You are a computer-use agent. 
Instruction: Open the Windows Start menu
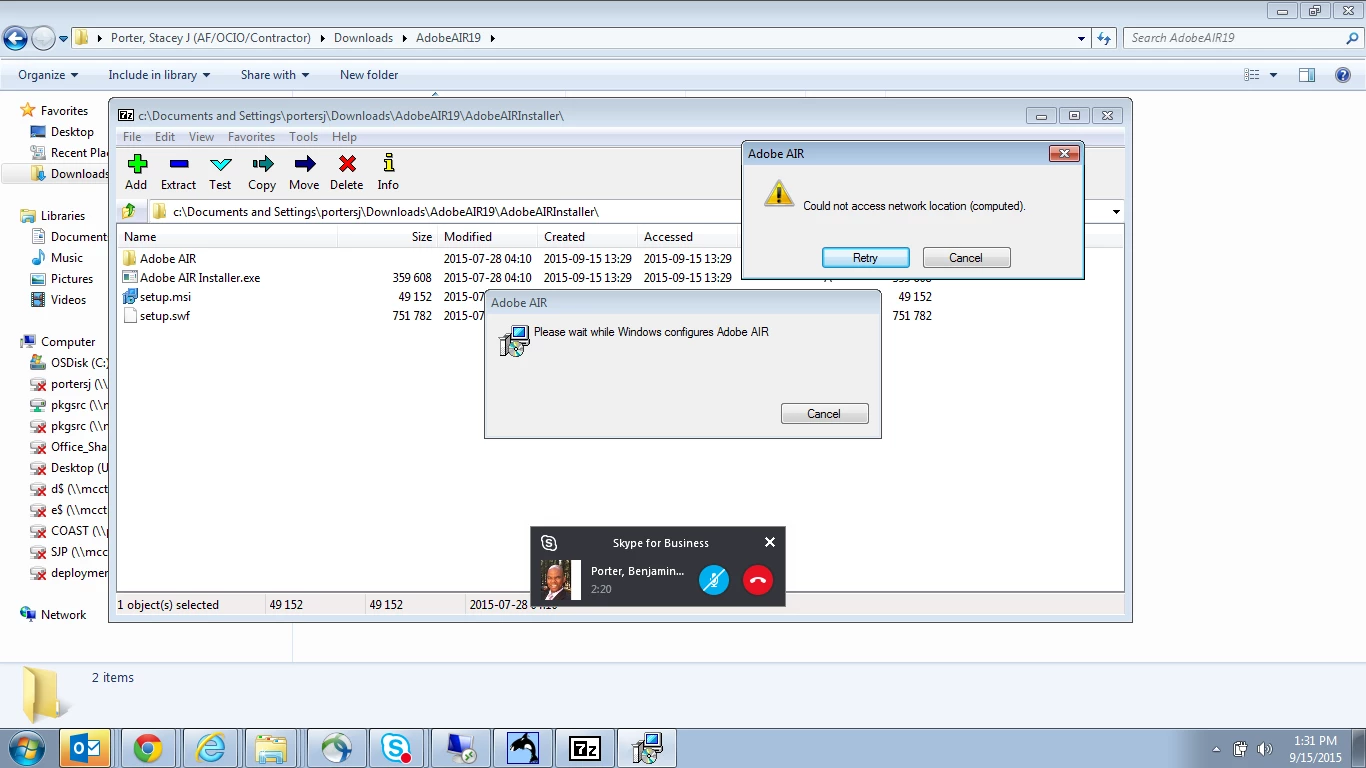point(27,748)
